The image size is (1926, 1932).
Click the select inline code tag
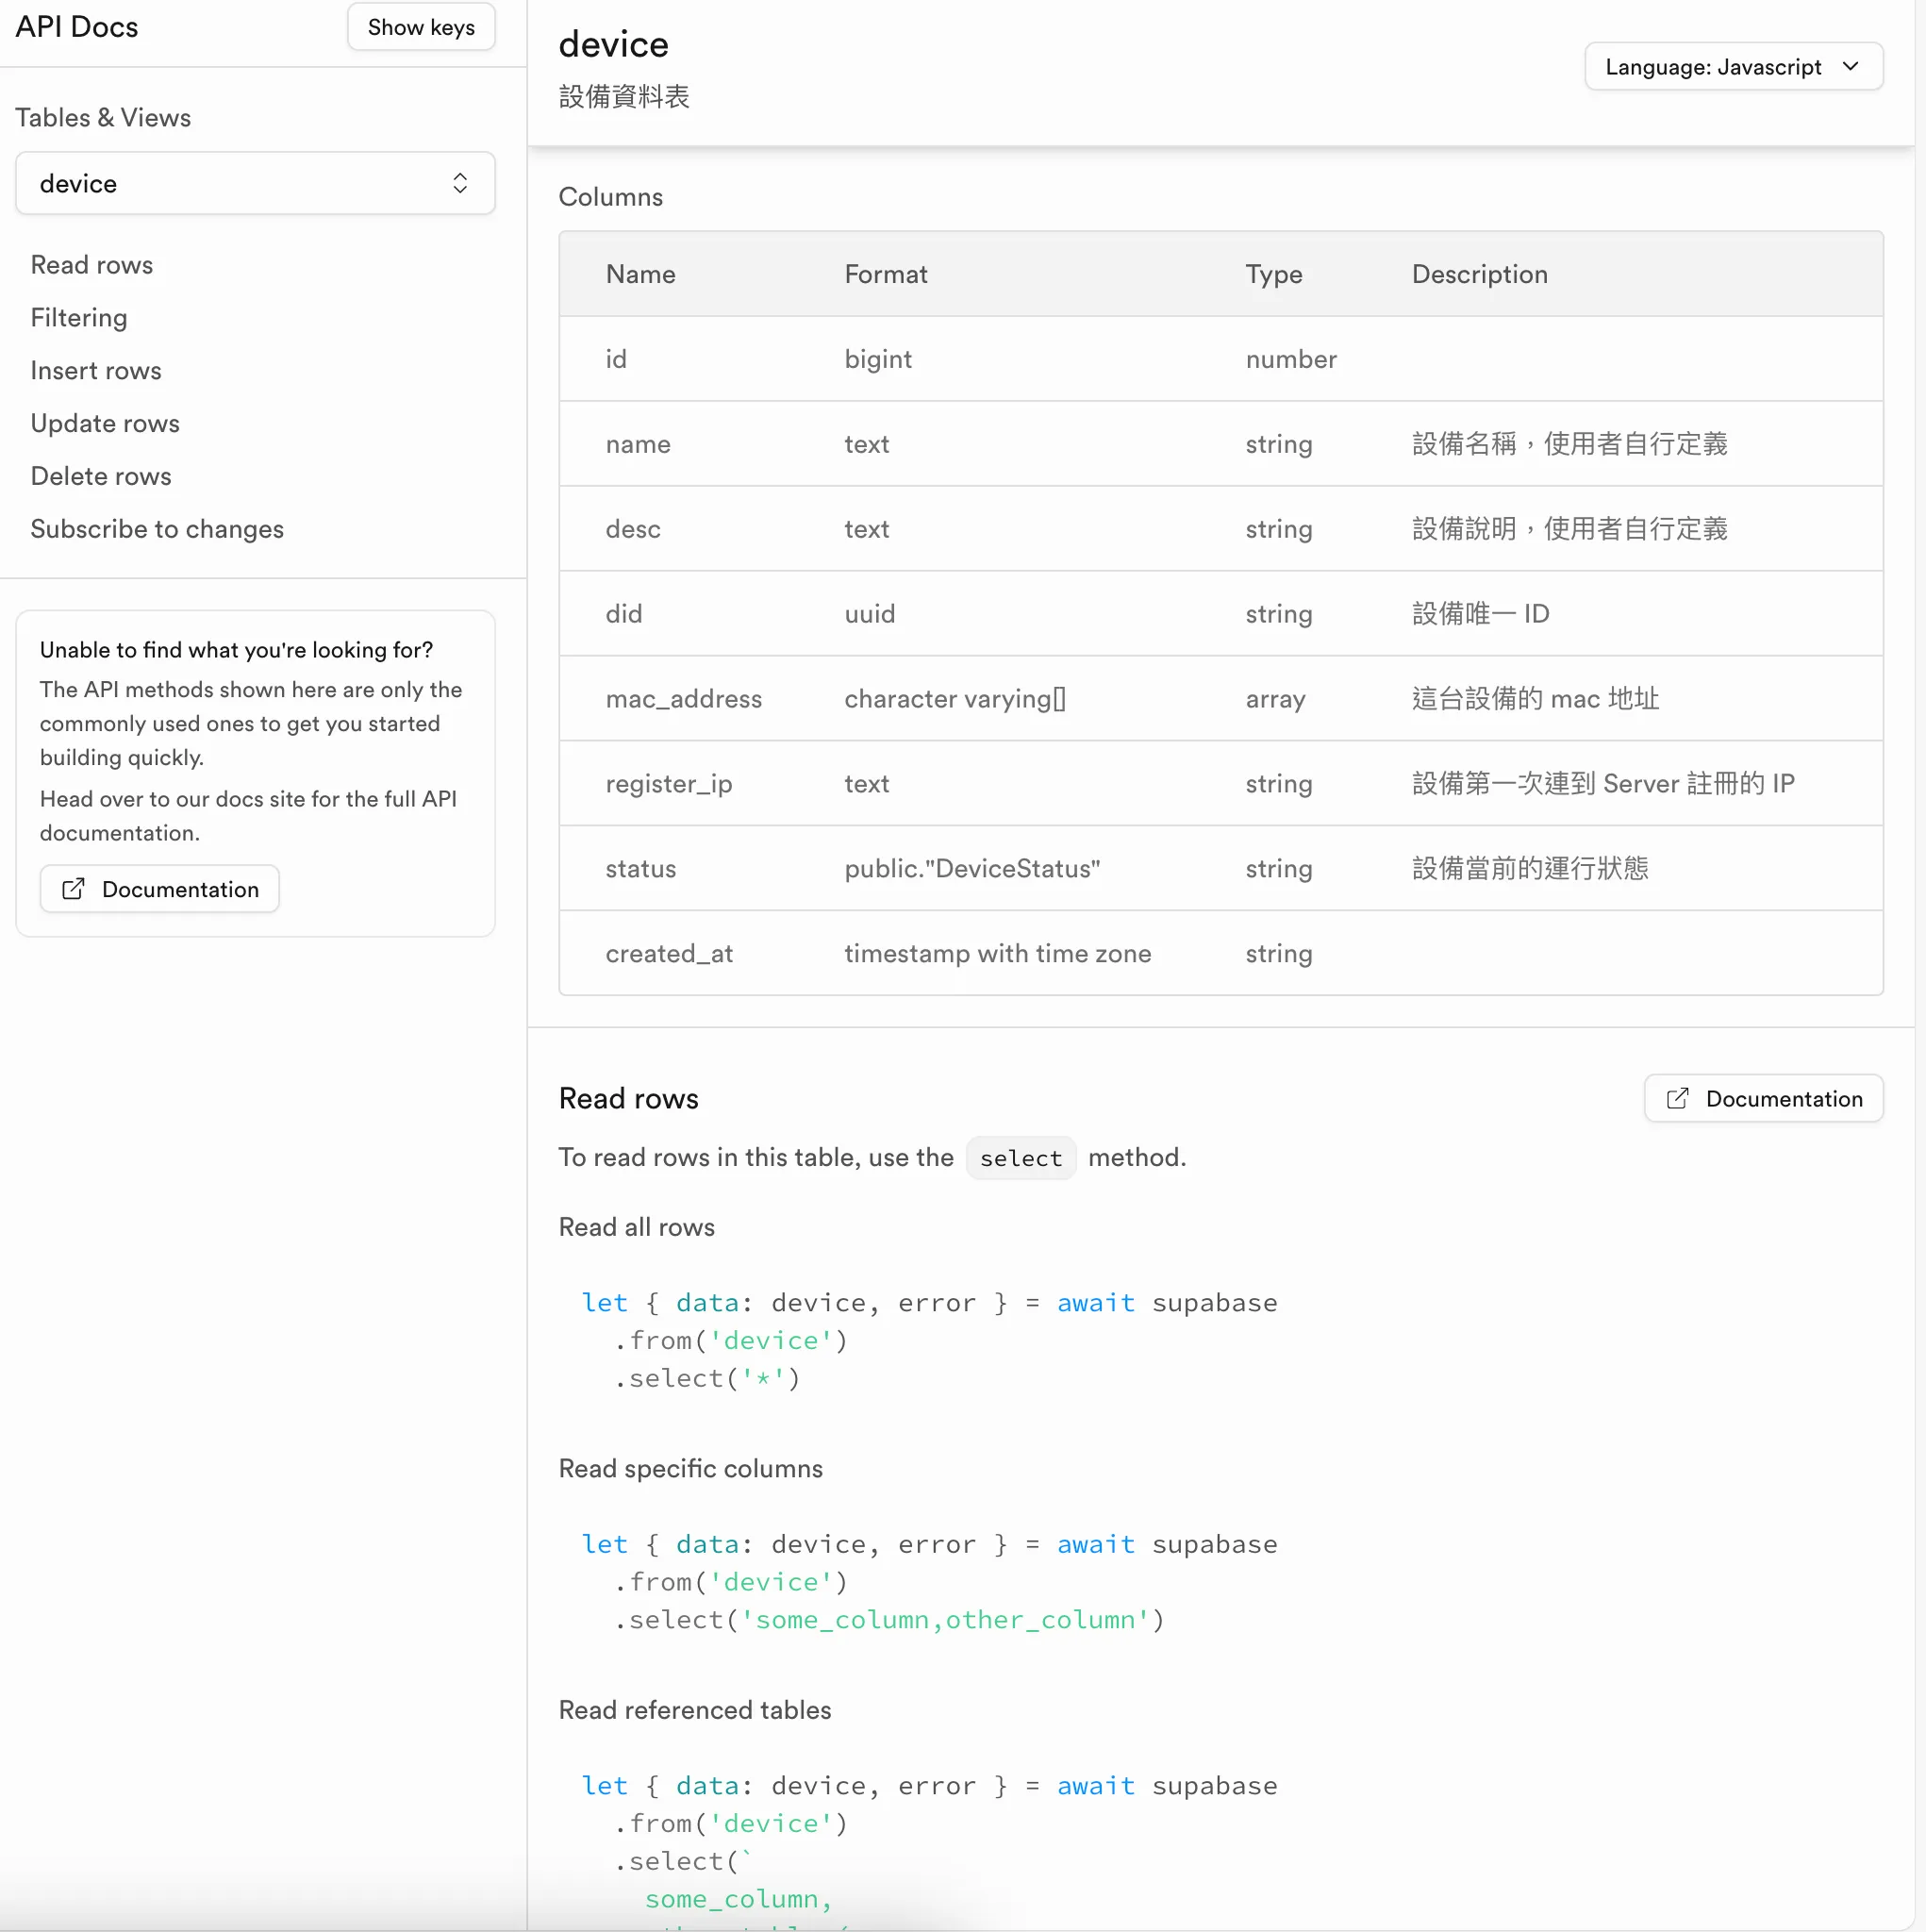coord(1020,1157)
